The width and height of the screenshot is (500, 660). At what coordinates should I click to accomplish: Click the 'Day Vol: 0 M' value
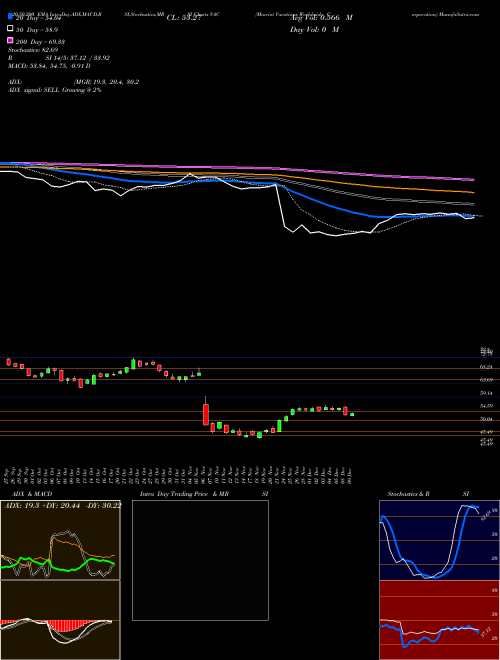pyautogui.click(x=314, y=29)
